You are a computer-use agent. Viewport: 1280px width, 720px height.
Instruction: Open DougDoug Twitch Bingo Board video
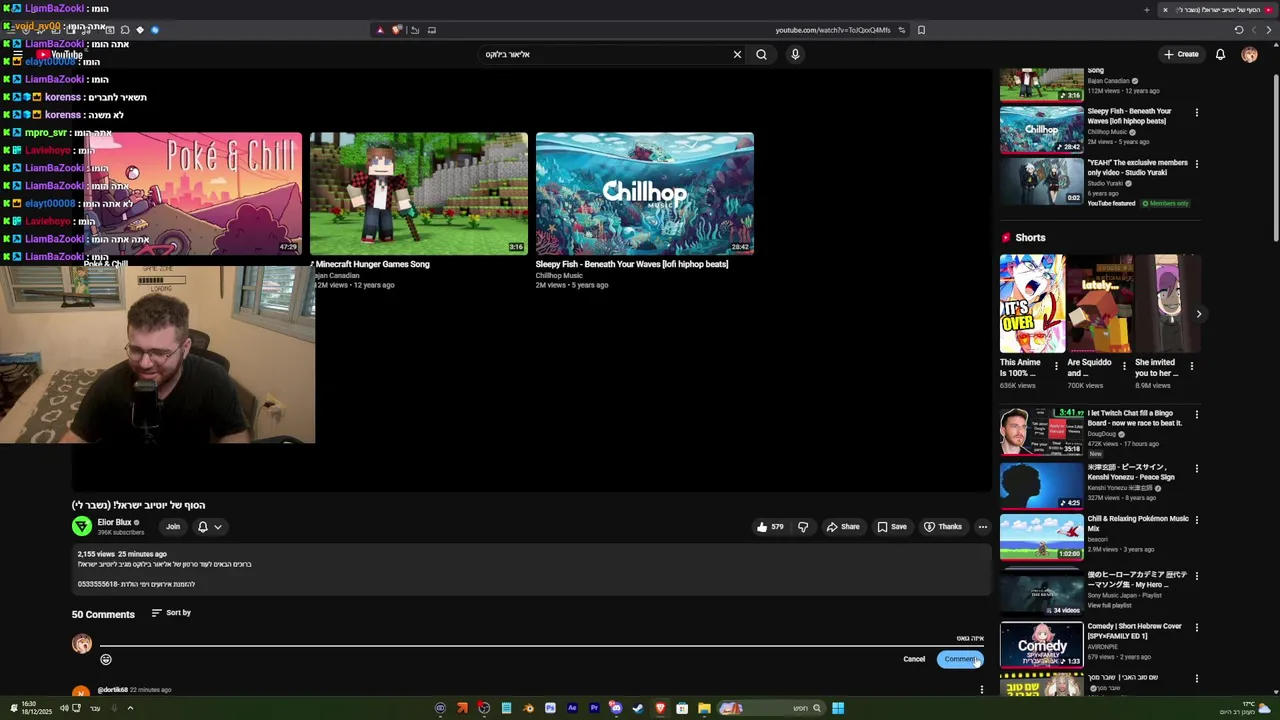(1042, 431)
